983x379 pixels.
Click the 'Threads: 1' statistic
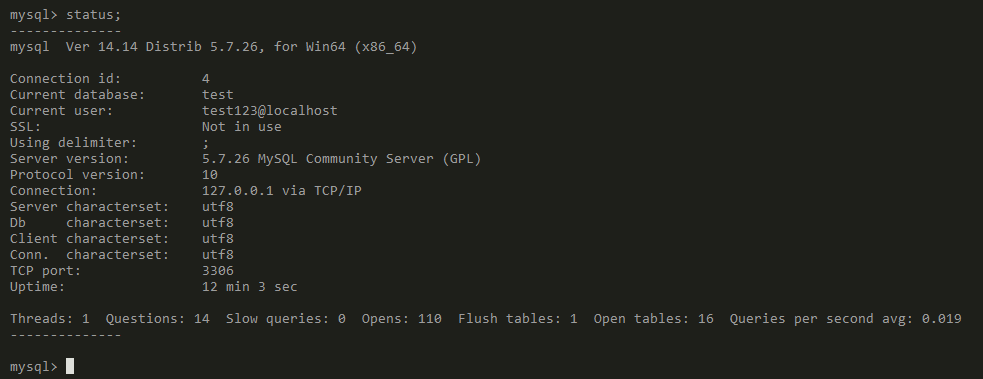[50, 319]
